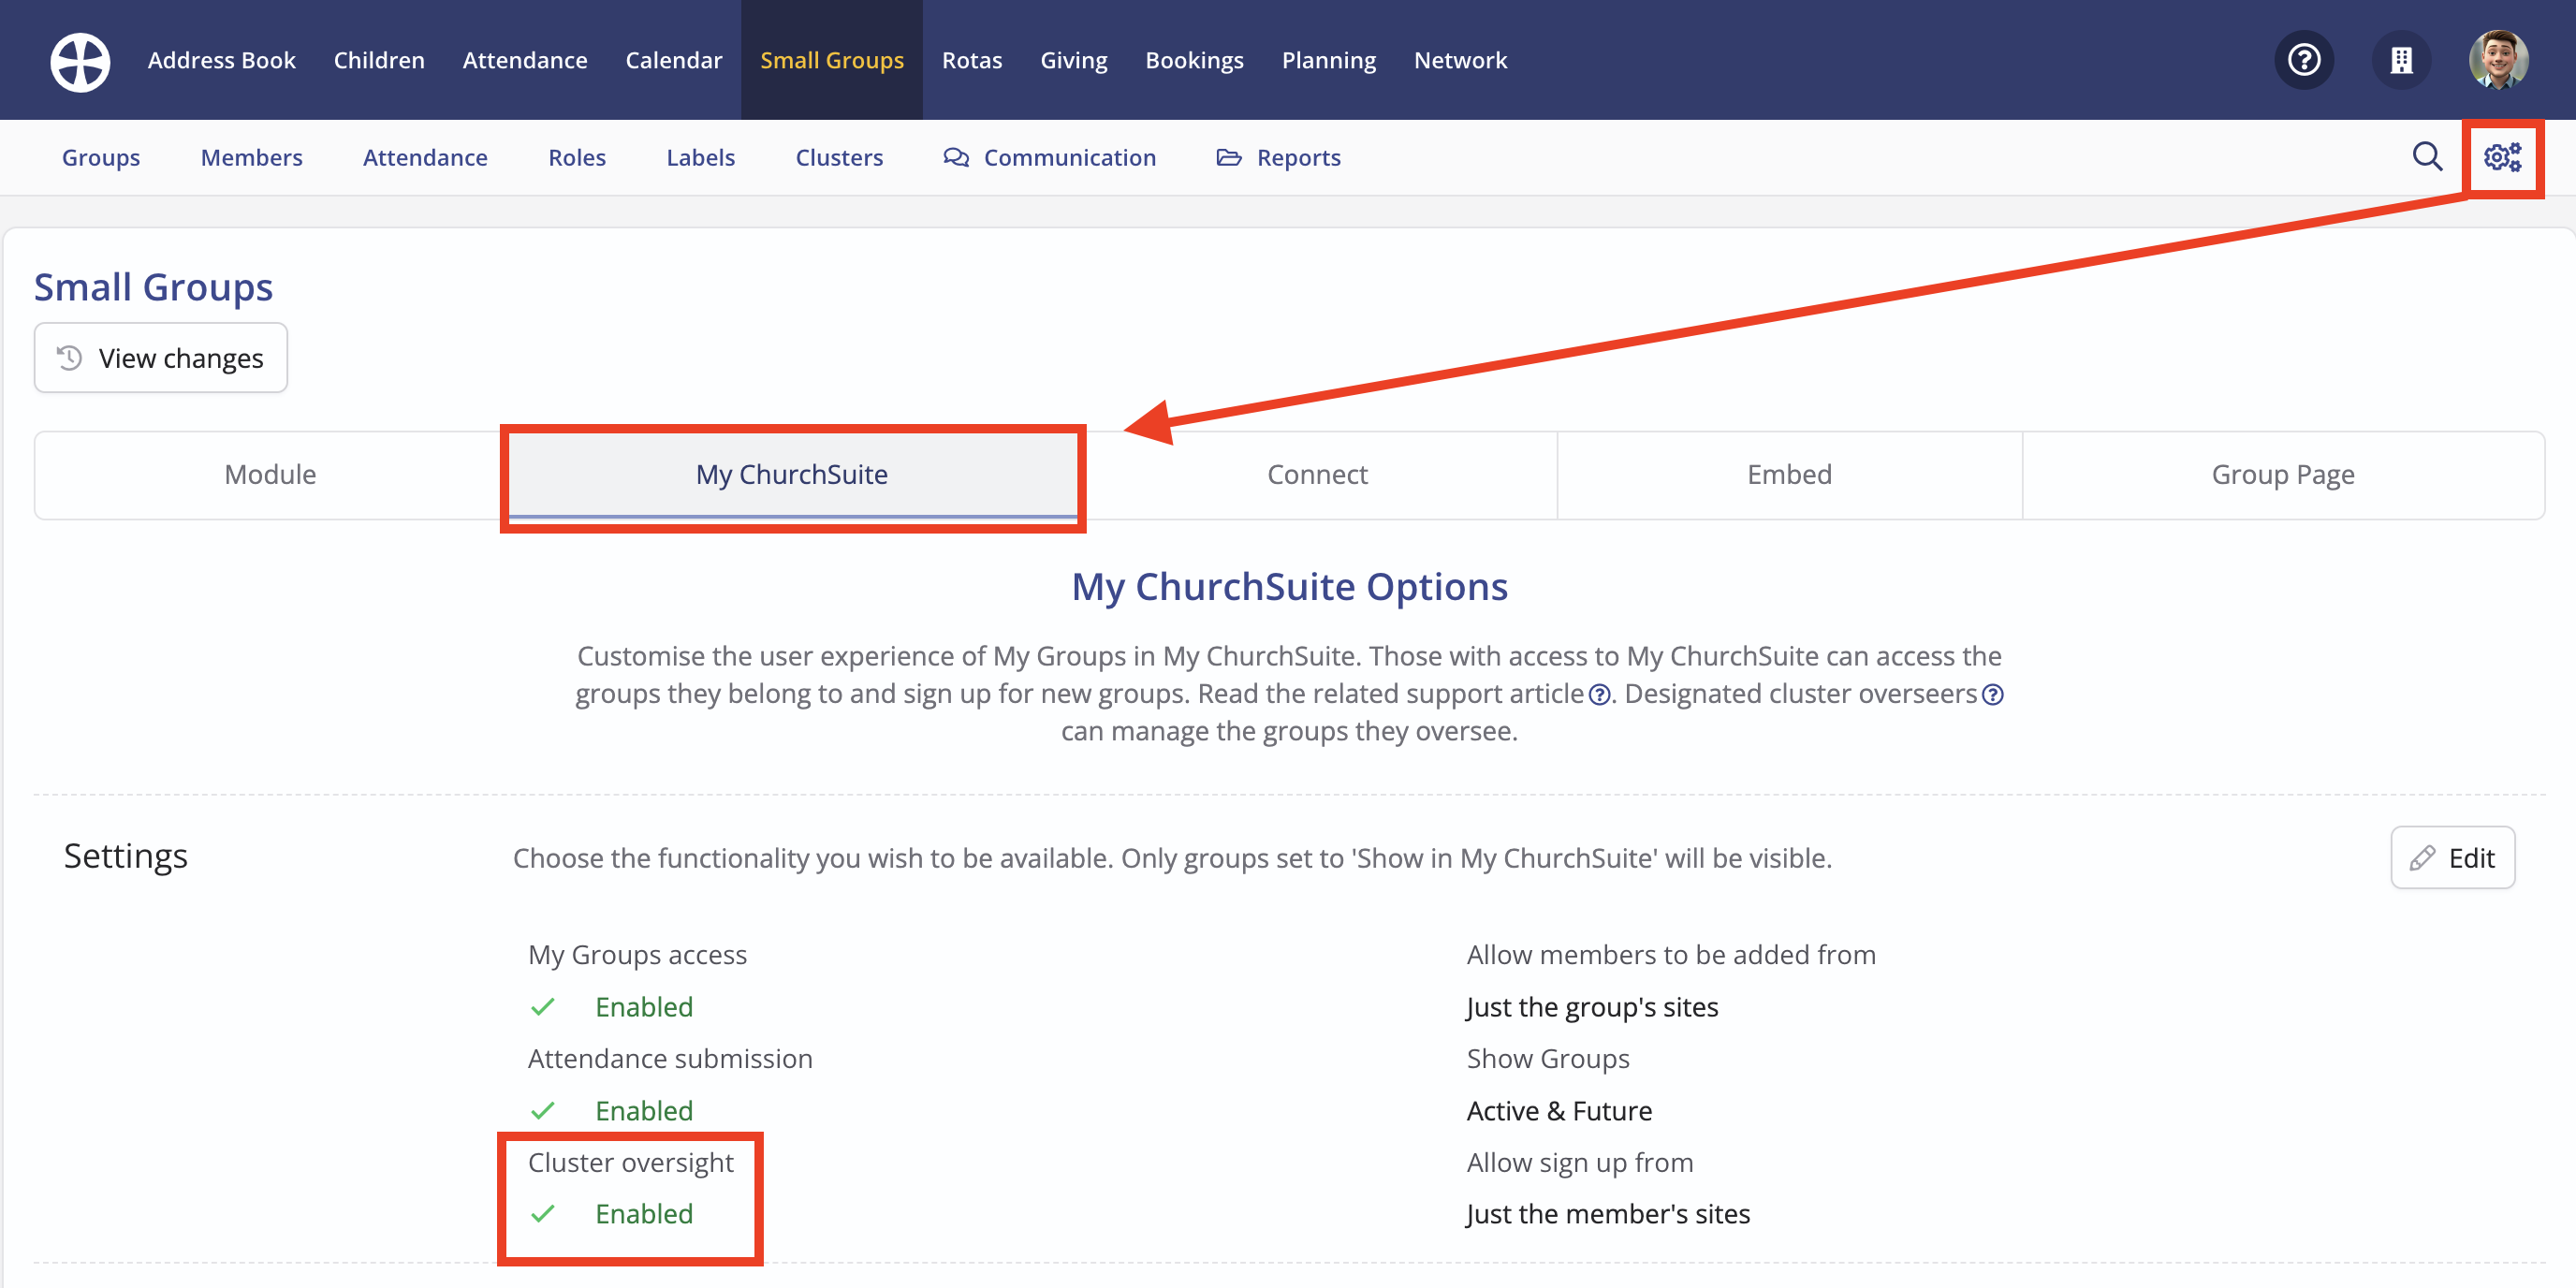The width and height of the screenshot is (2576, 1288).
Task: Go to Groups section
Action: pos(101,157)
